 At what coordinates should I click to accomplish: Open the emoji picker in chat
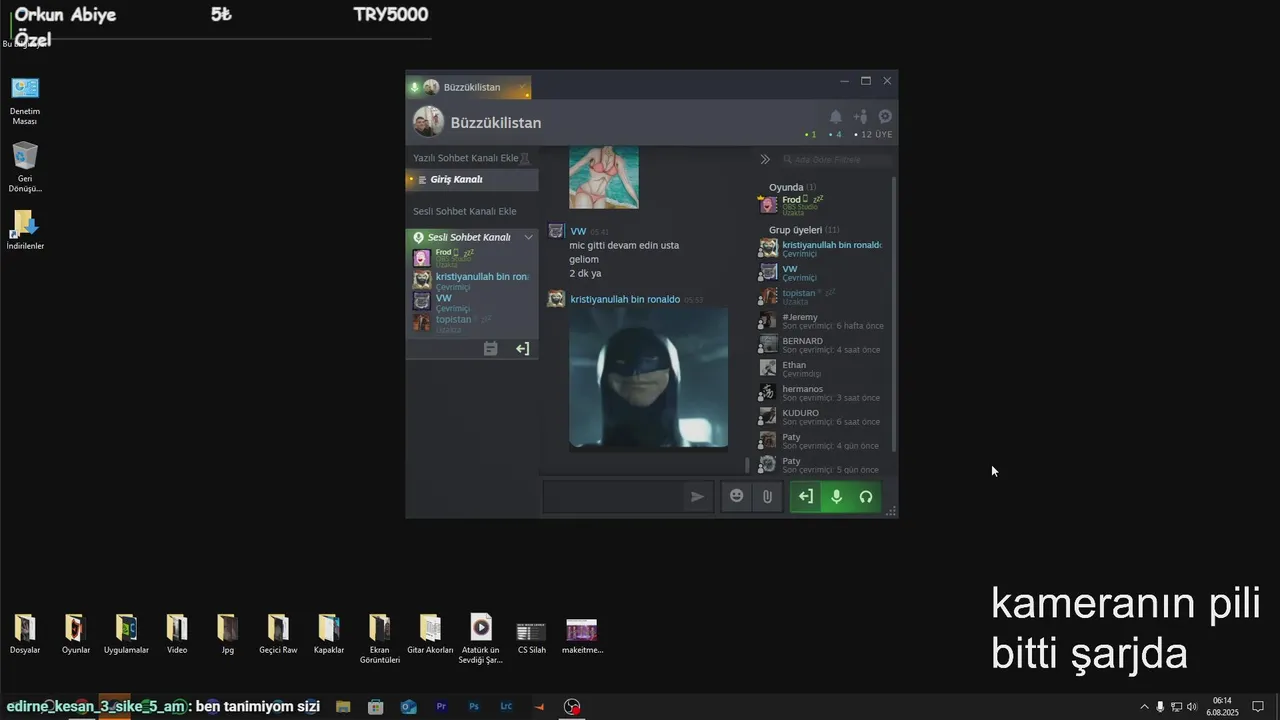(737, 496)
